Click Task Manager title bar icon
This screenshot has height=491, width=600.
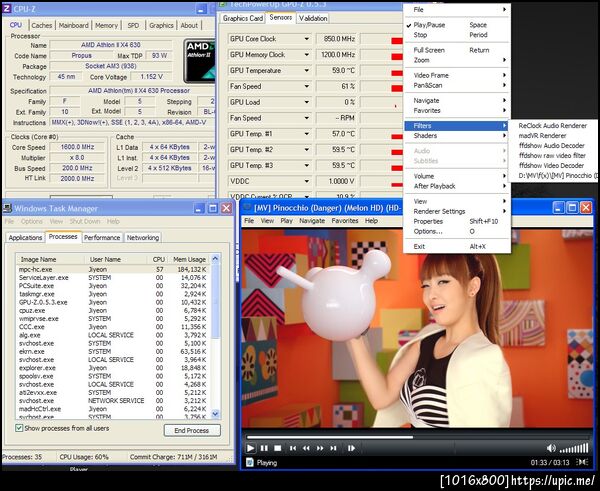coord(7,208)
